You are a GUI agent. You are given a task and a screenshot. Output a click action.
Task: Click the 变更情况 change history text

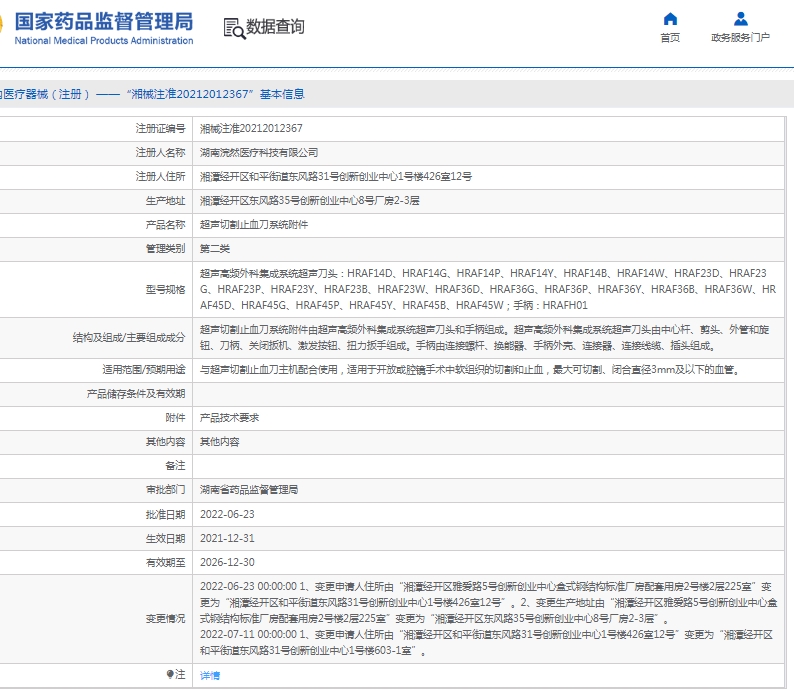coord(488,619)
